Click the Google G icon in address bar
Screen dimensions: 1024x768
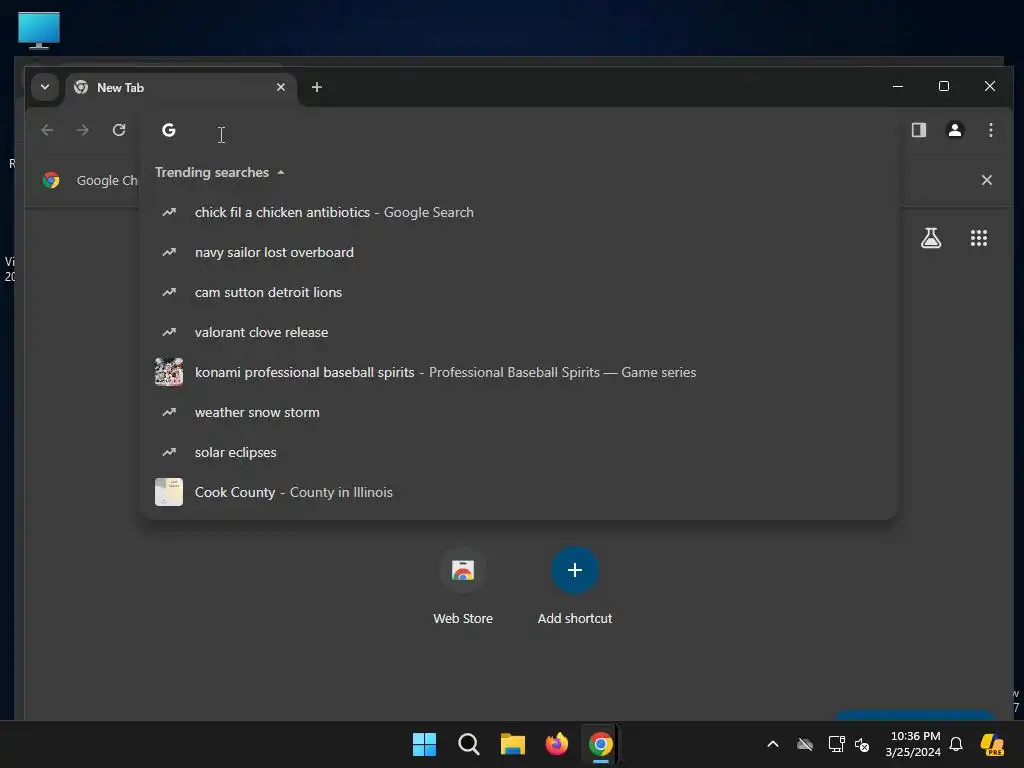pos(168,130)
